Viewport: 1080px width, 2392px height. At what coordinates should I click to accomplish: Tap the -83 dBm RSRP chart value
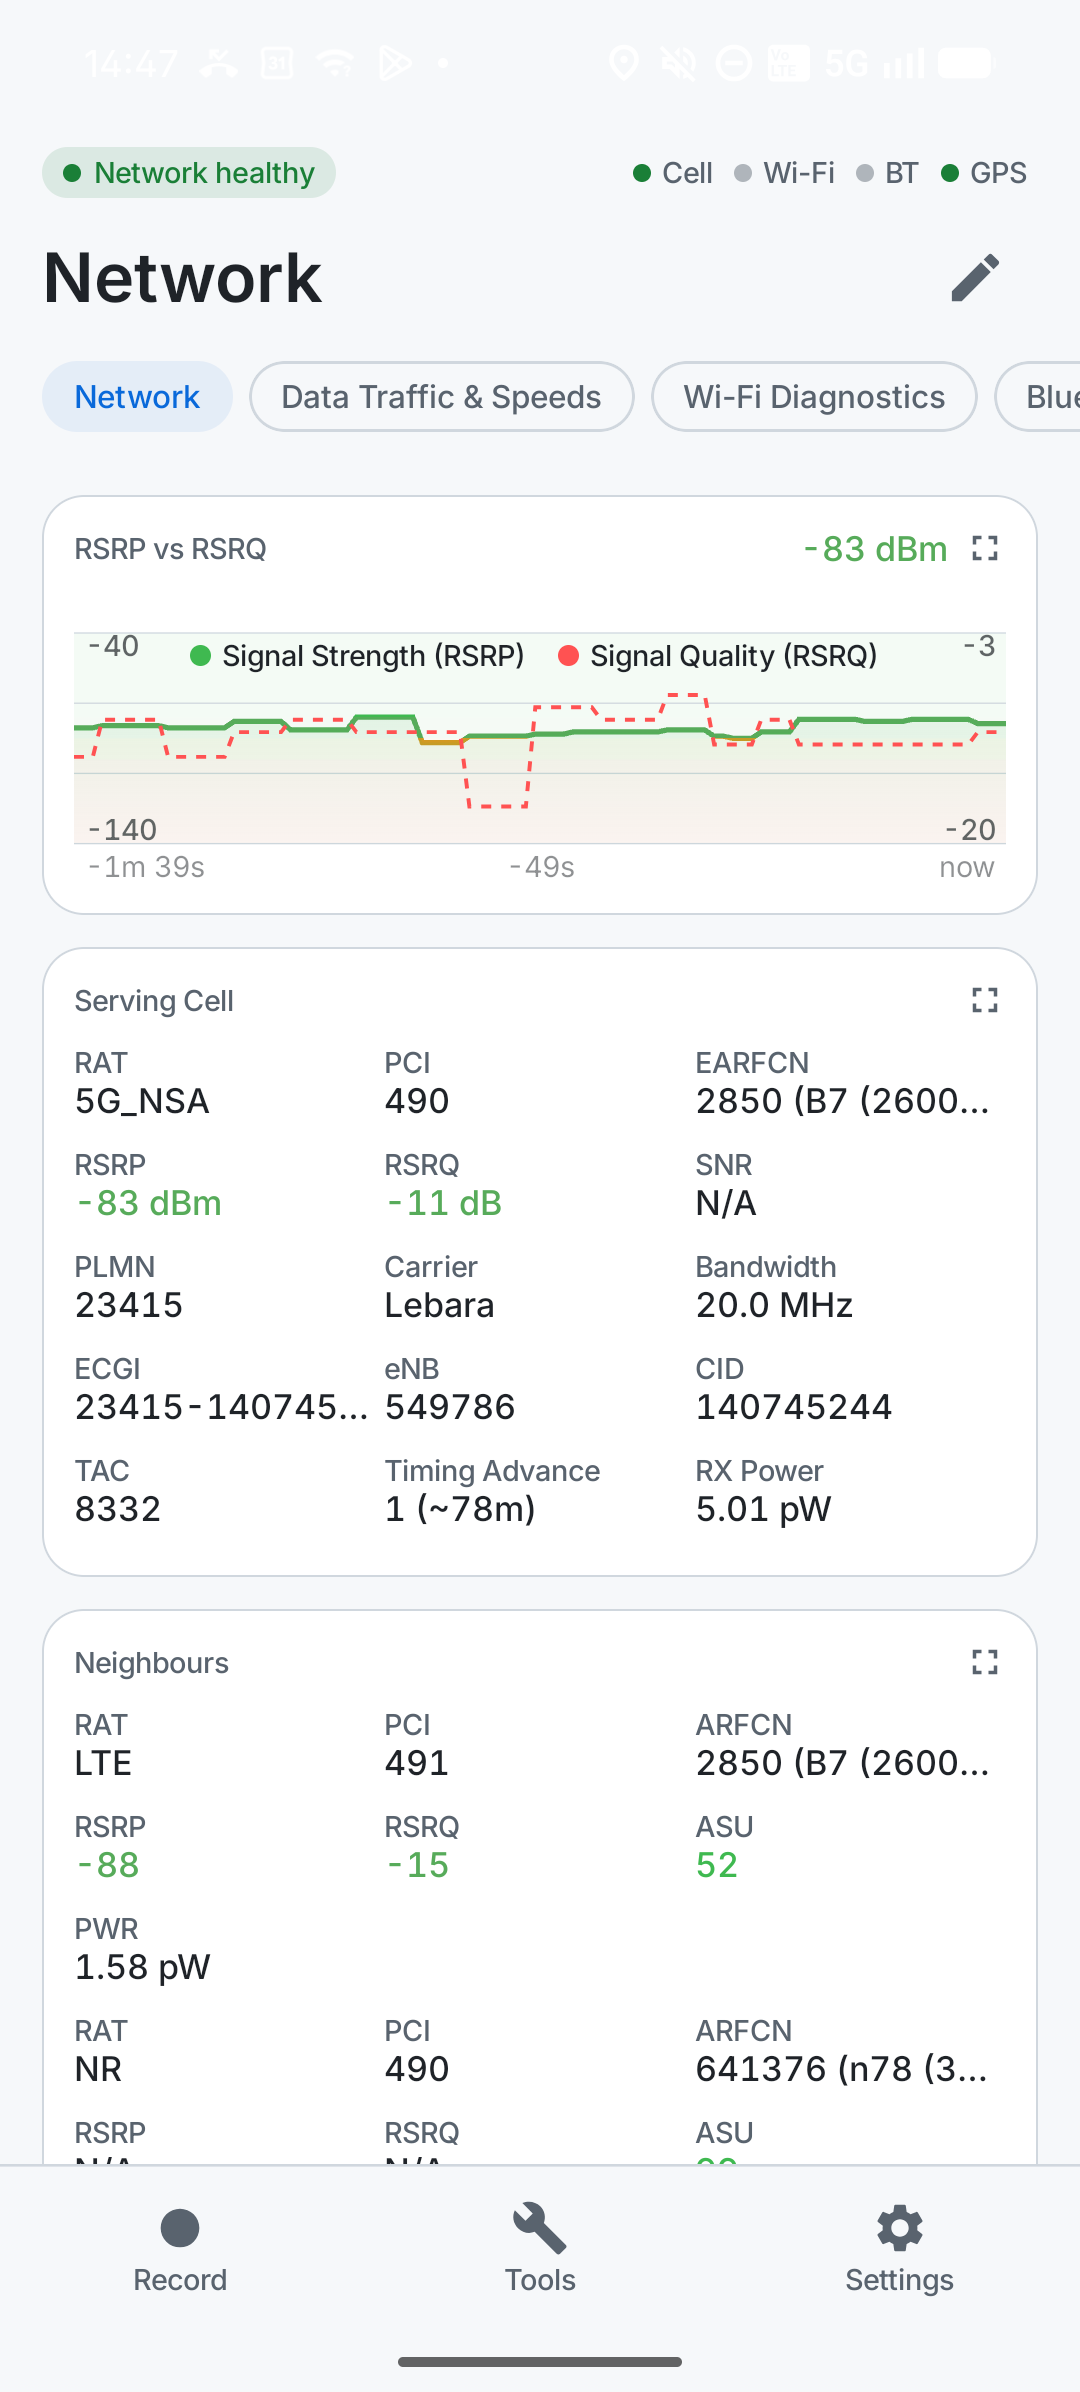(x=875, y=549)
